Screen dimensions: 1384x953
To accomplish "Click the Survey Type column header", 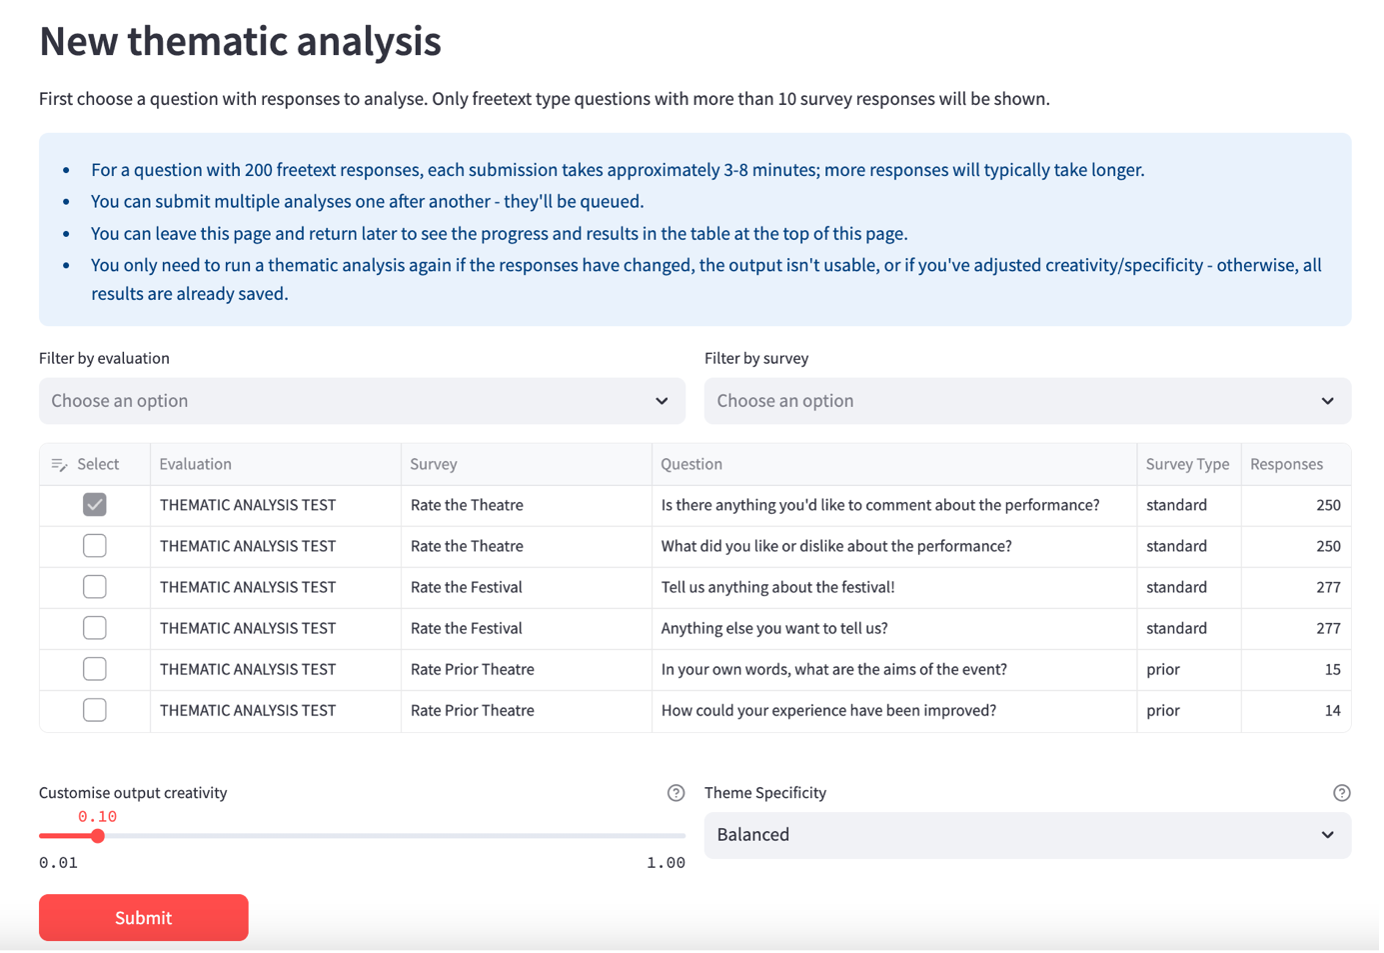I will tap(1187, 464).
